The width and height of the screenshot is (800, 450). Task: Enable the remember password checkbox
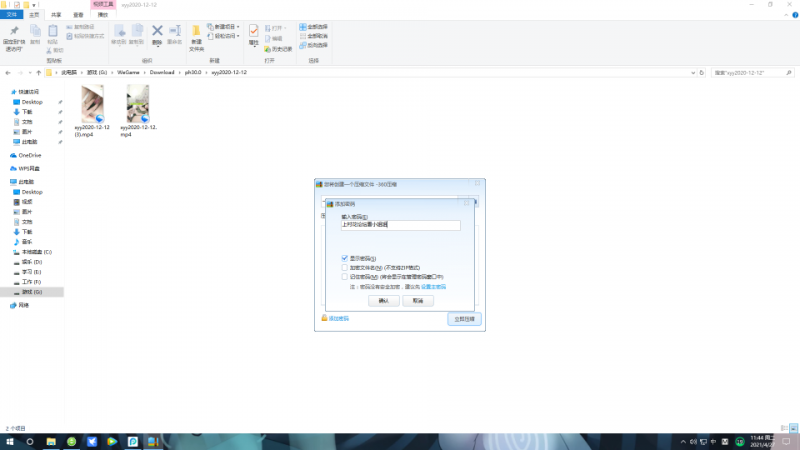click(x=345, y=276)
